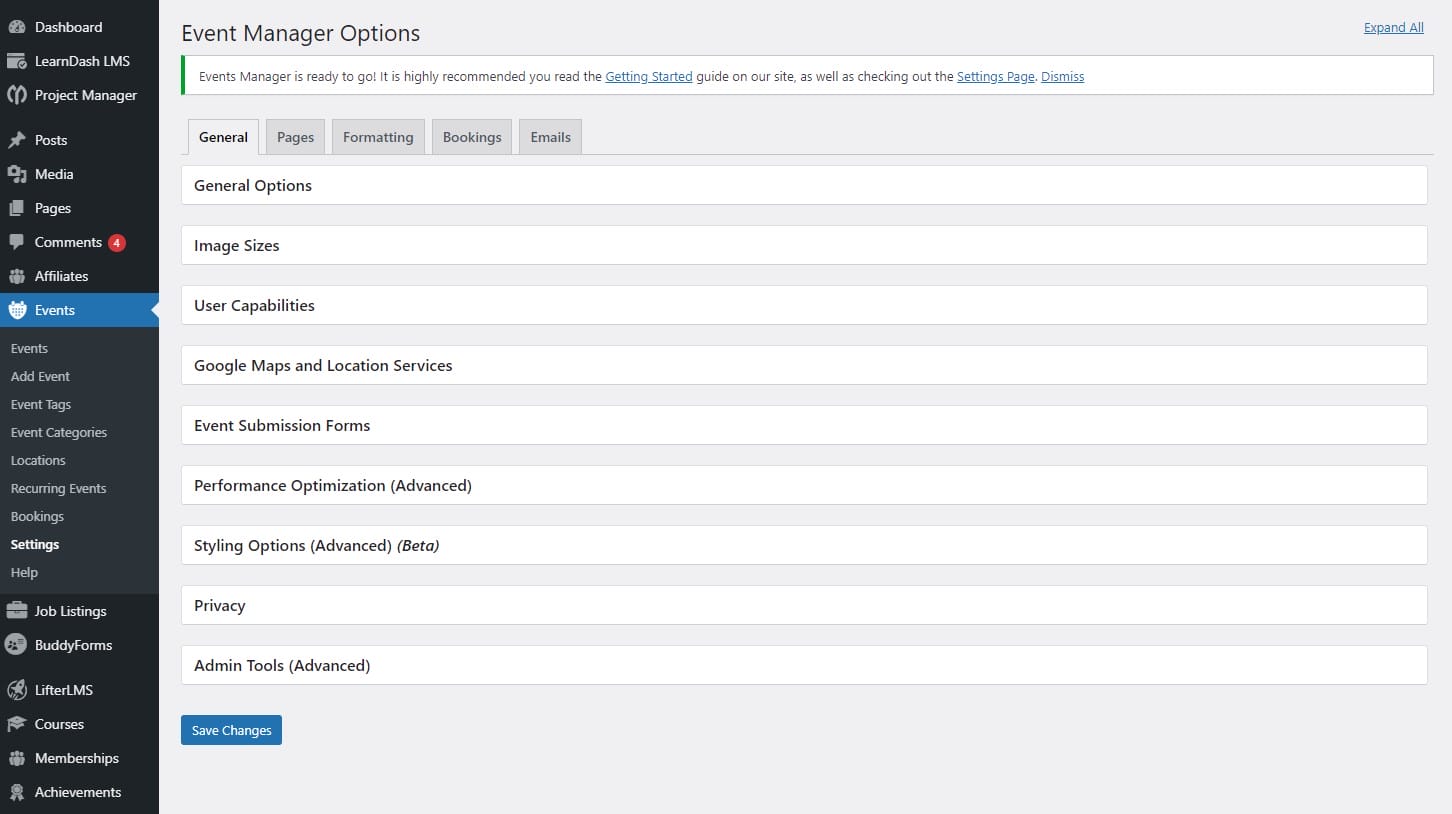Screen dimensions: 1452x814
Task: Switch to the Bookings tab
Action: tap(472, 137)
